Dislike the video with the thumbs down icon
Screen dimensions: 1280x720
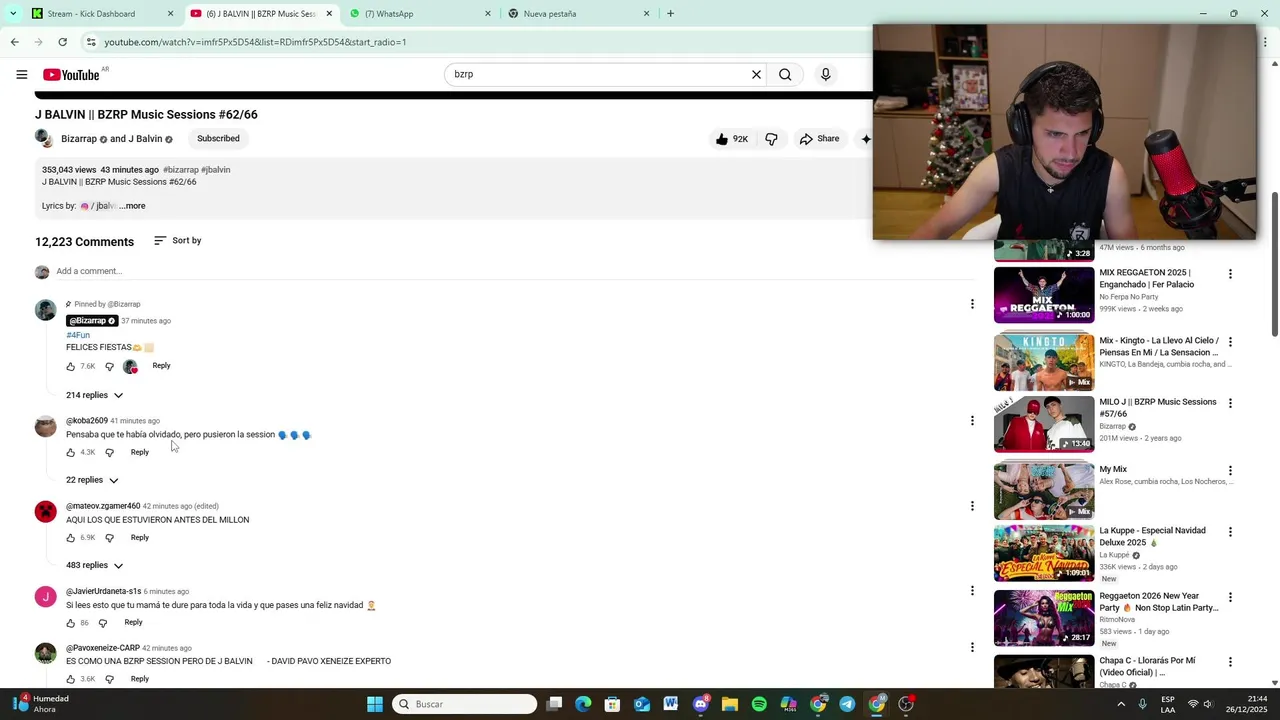771,139
